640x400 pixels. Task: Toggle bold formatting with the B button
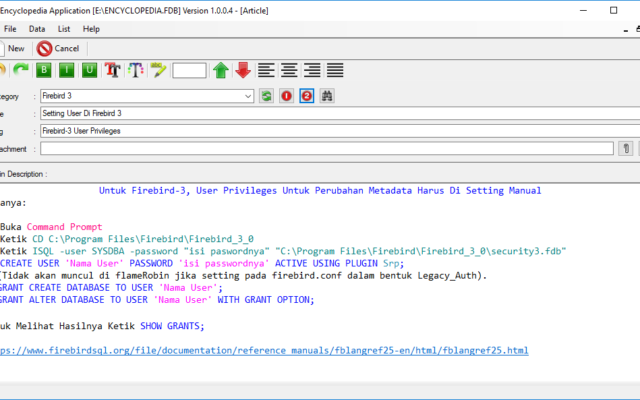tap(44, 70)
